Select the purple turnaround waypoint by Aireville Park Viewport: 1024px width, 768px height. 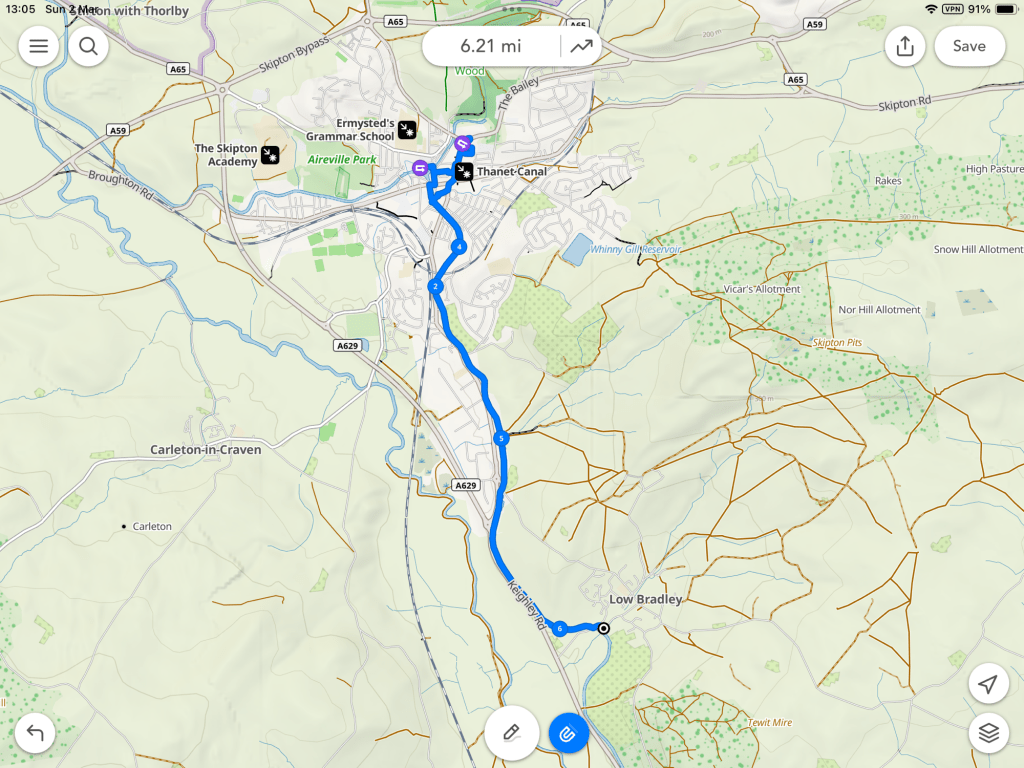pos(420,168)
